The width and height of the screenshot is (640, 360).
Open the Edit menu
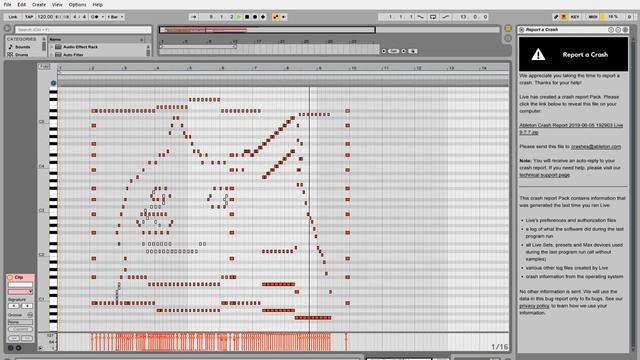pyautogui.click(x=21, y=4)
